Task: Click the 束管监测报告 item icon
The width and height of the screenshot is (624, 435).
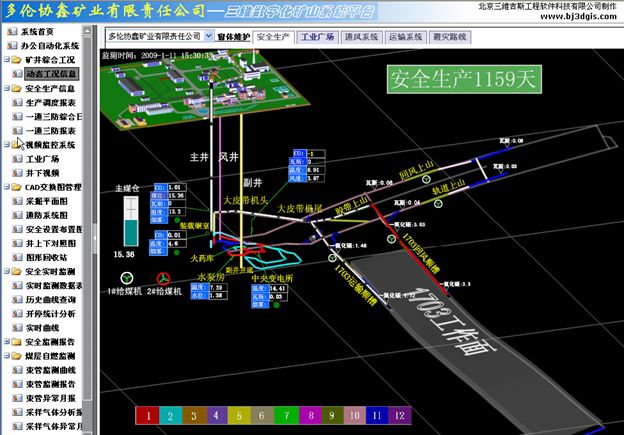Action: (x=17, y=384)
